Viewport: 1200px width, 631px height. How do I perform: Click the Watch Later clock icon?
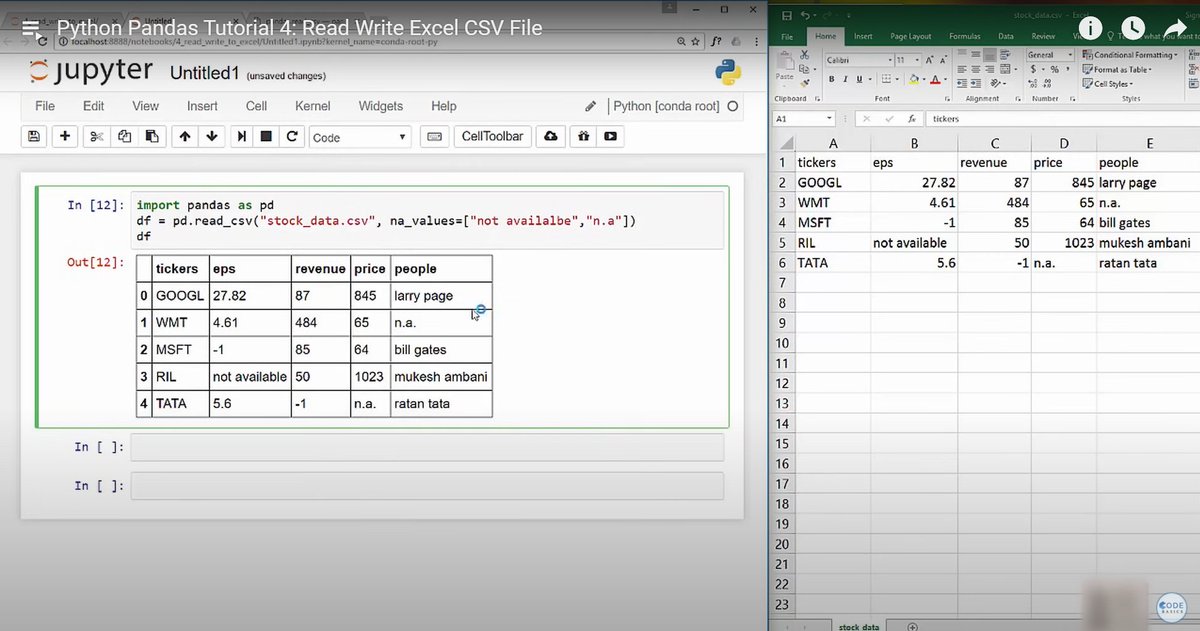1133,28
